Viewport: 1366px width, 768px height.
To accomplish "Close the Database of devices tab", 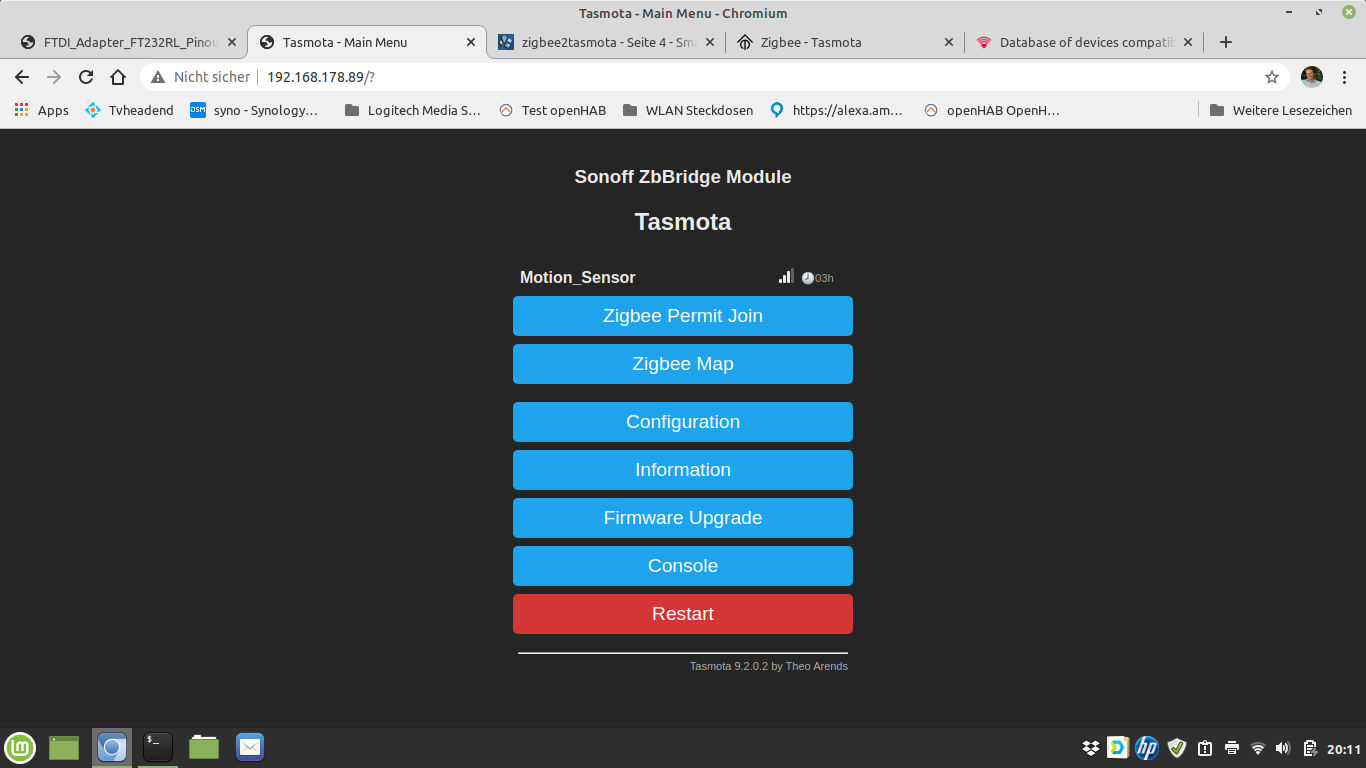I will [1188, 42].
